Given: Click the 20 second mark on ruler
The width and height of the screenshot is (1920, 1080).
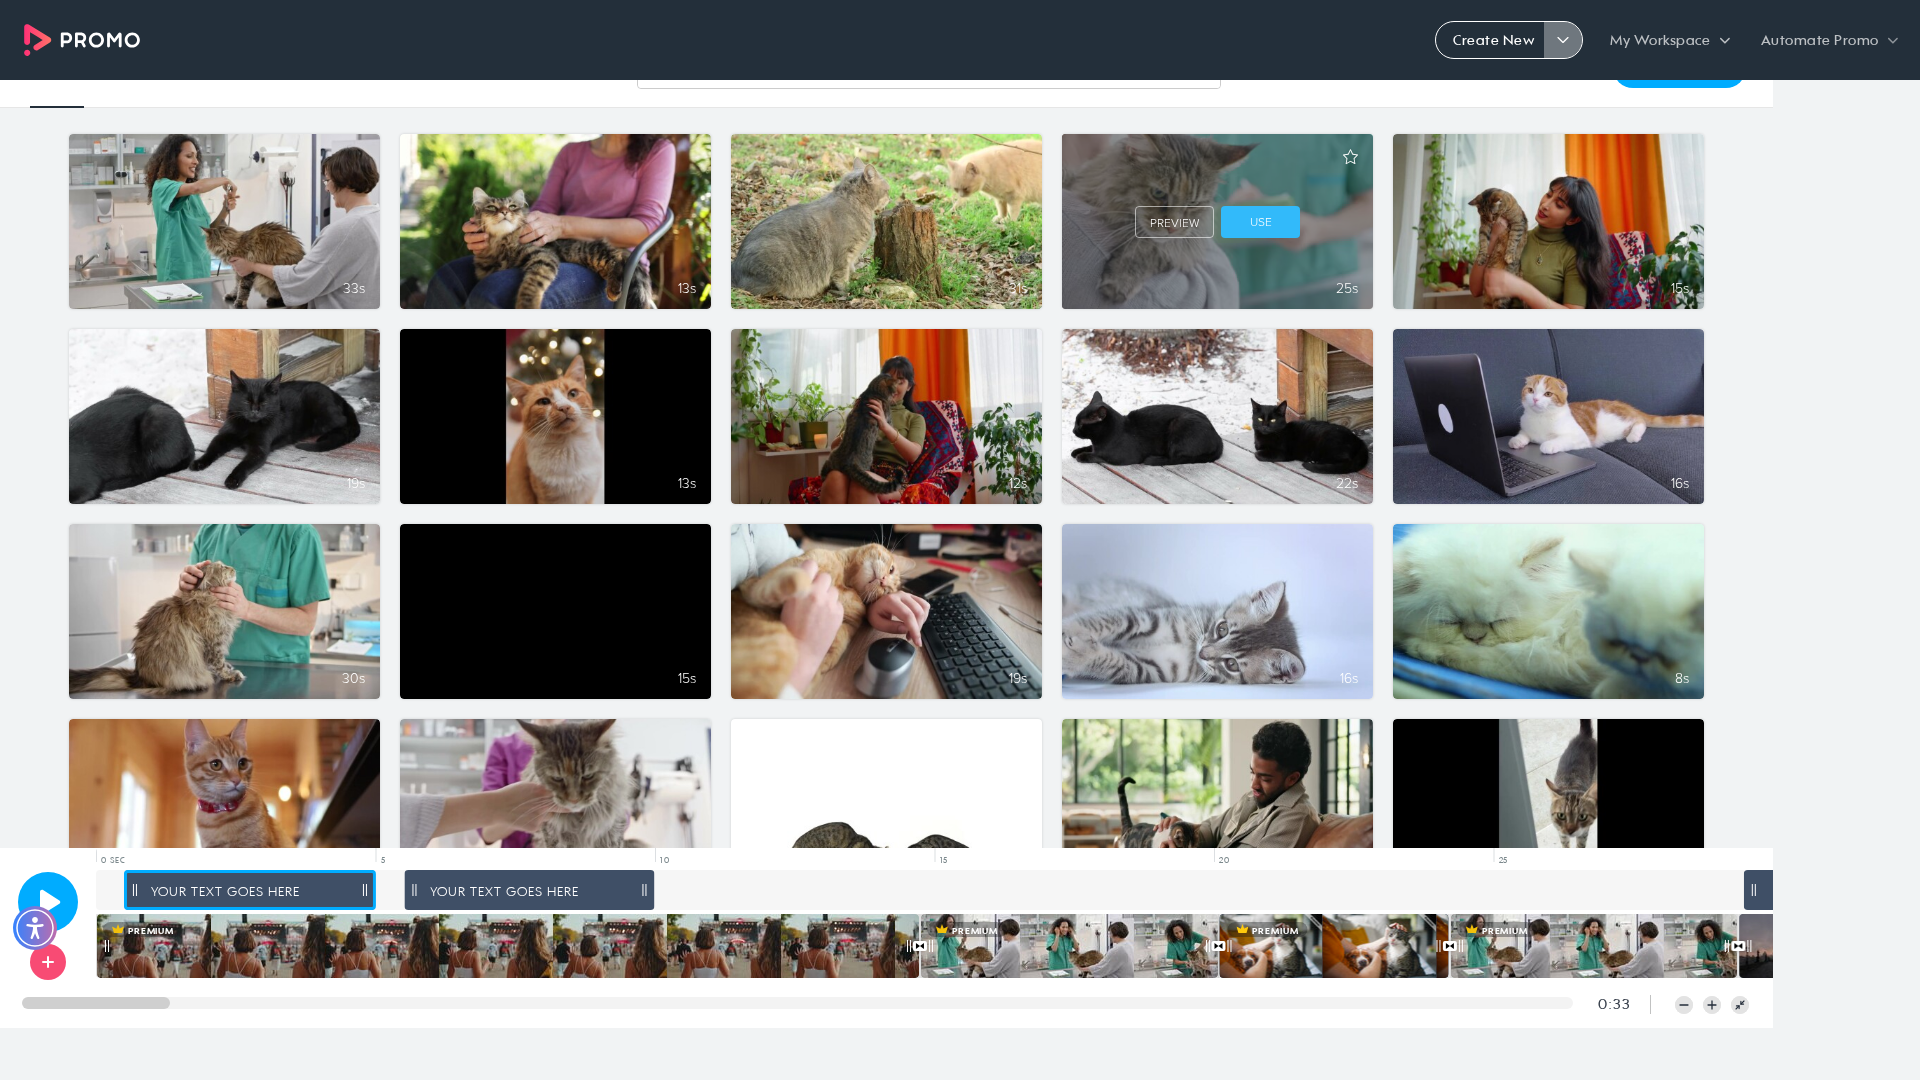Looking at the screenshot, I should click(1224, 860).
